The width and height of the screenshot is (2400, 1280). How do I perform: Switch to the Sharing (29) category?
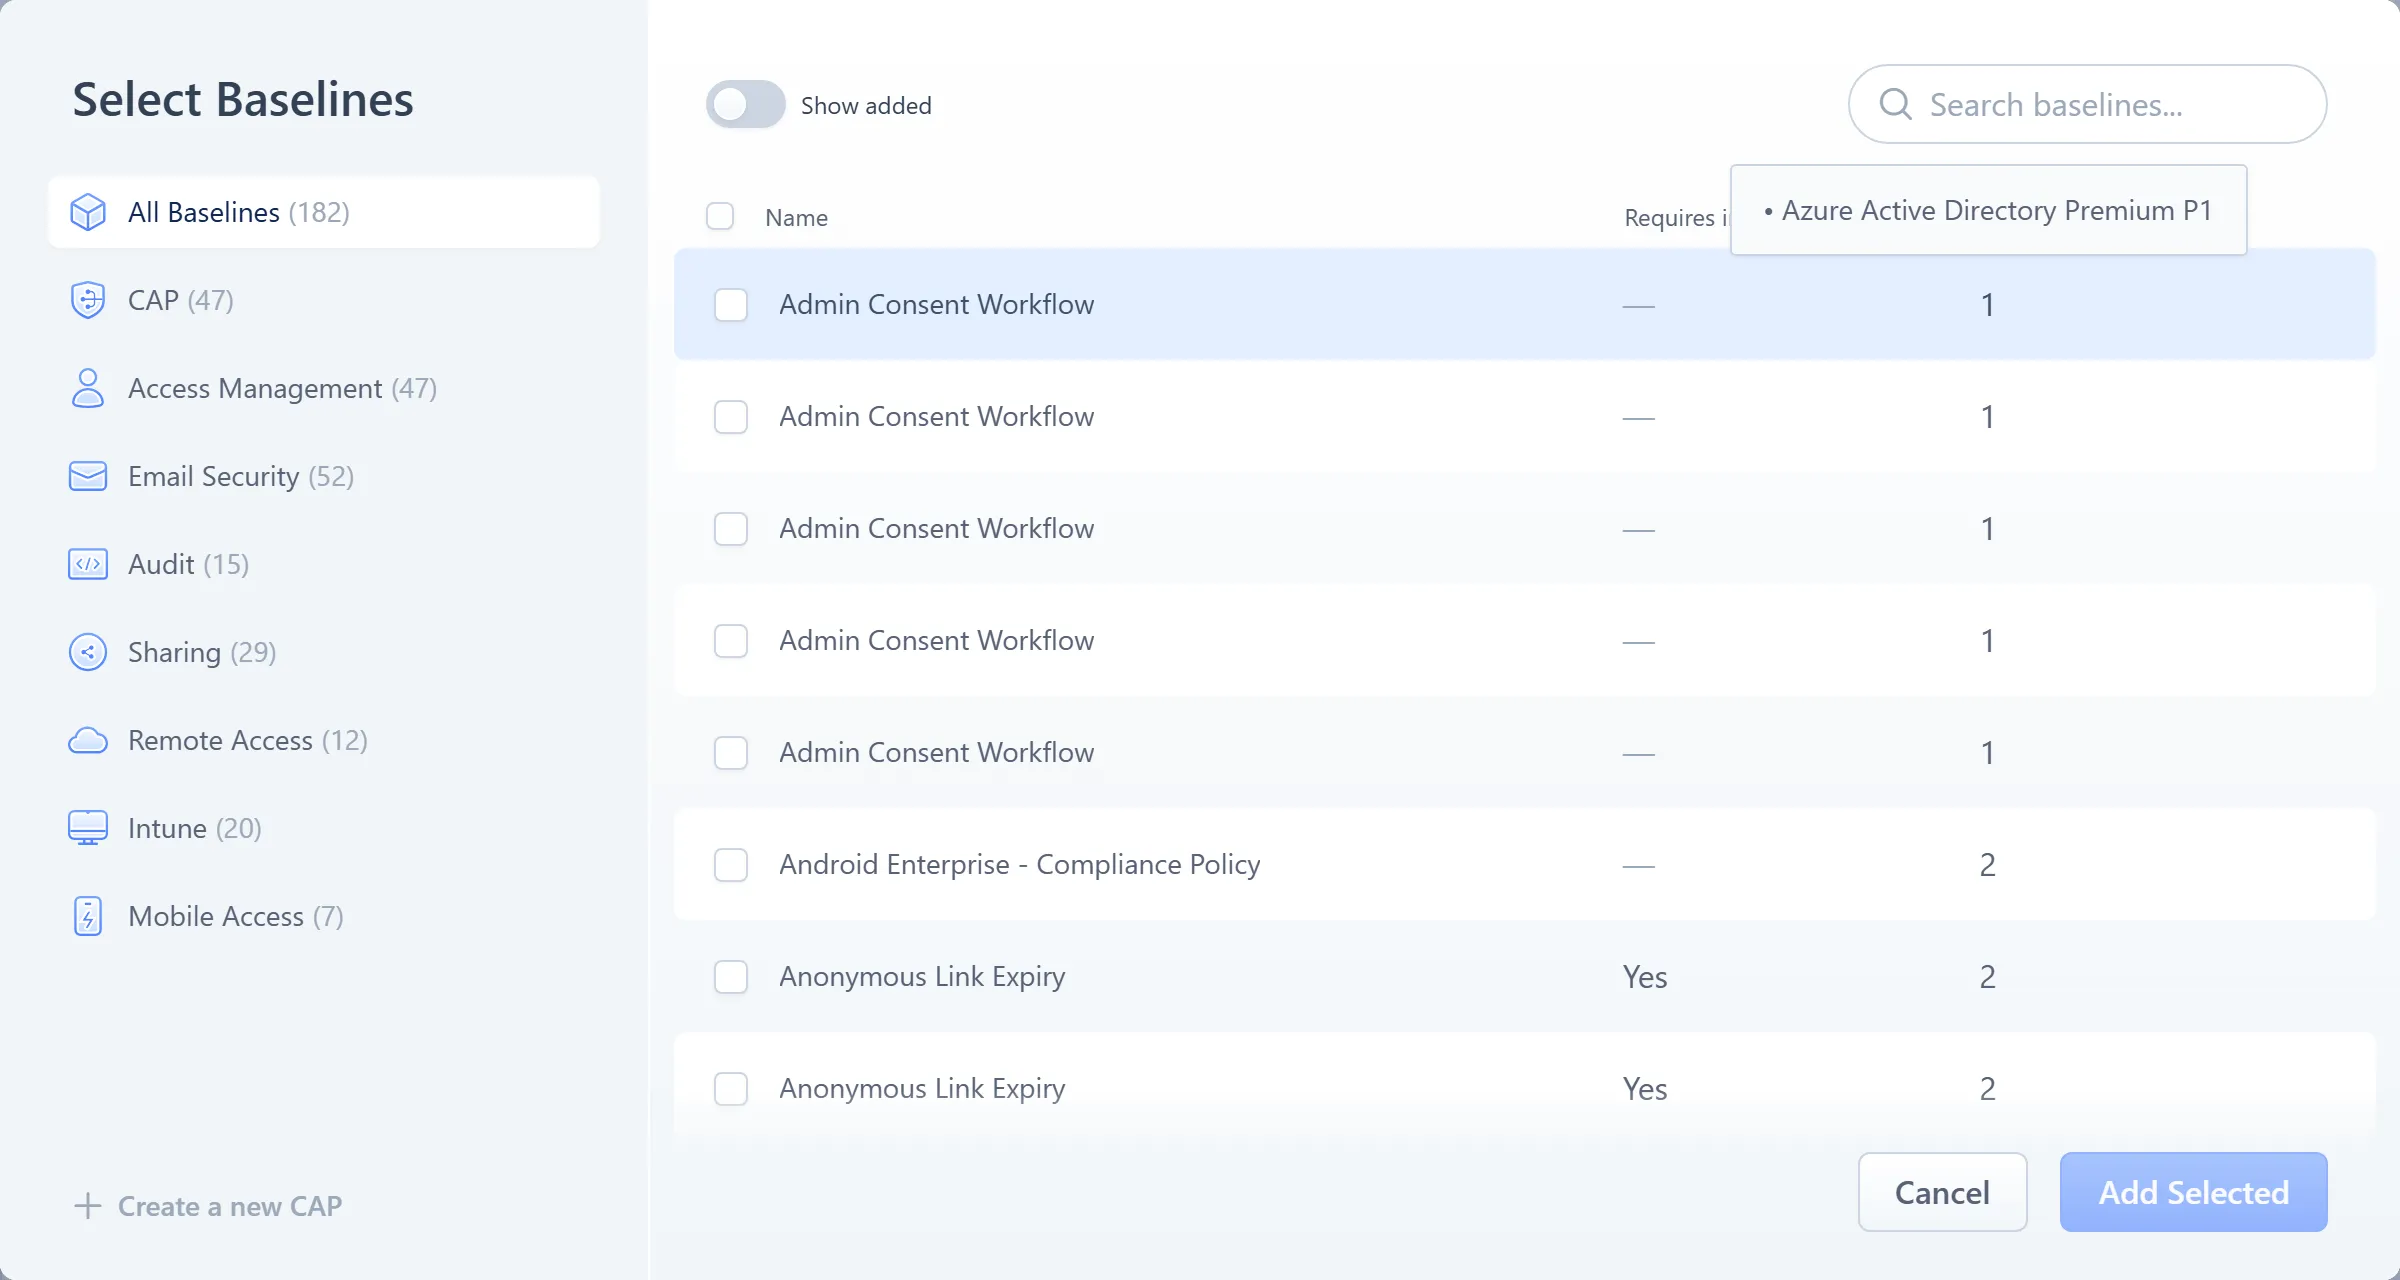pyautogui.click(x=324, y=652)
